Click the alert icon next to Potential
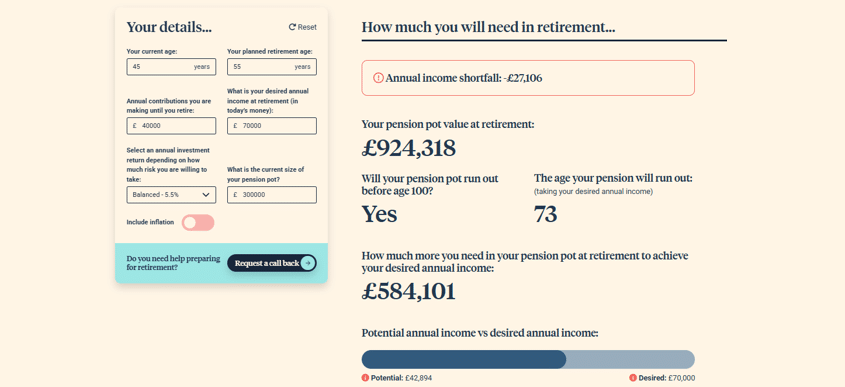Viewport: 845px width, 387px height. coord(365,378)
